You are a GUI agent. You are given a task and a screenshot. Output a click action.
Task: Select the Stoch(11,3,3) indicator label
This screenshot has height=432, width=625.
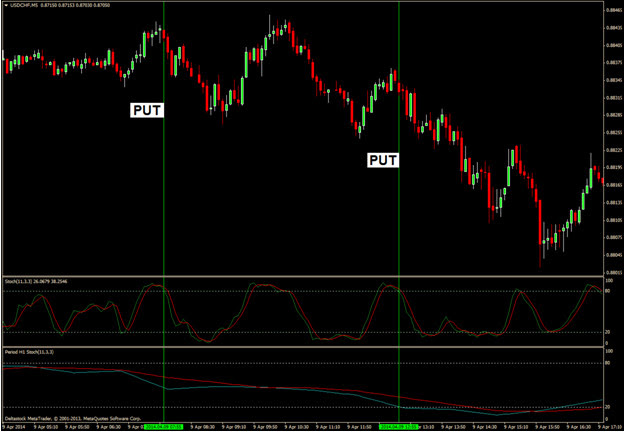[16, 282]
